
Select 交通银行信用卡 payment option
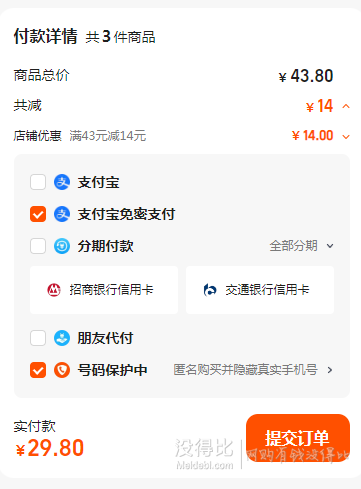point(260,290)
